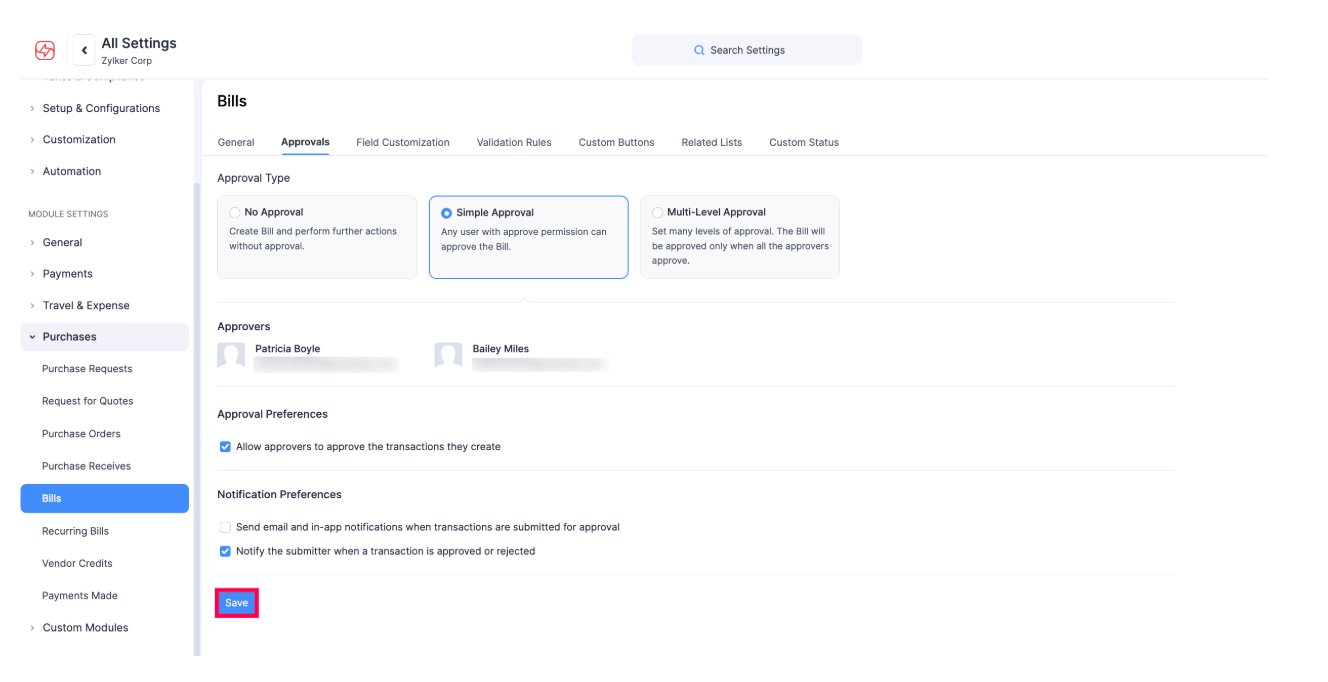Click Patricia Boyle's avatar icon

[231, 356]
